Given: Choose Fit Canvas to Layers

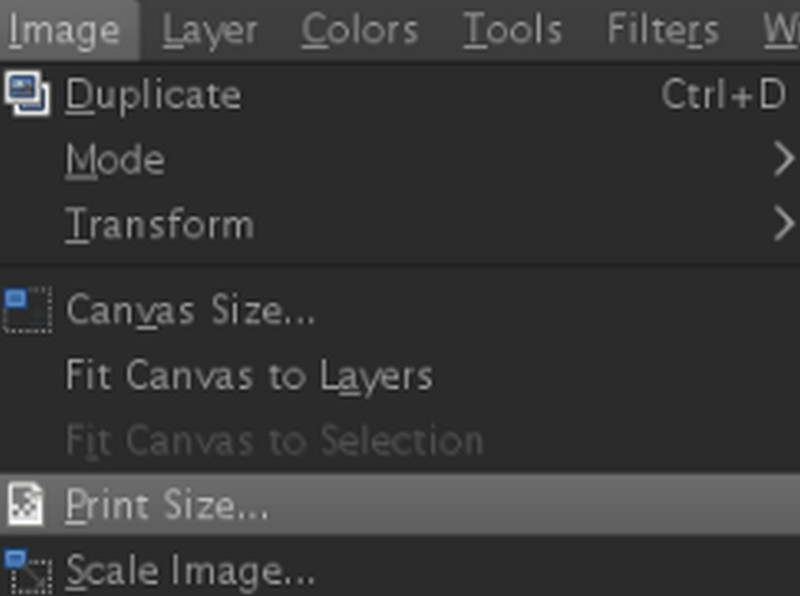Looking at the screenshot, I should [x=249, y=377].
